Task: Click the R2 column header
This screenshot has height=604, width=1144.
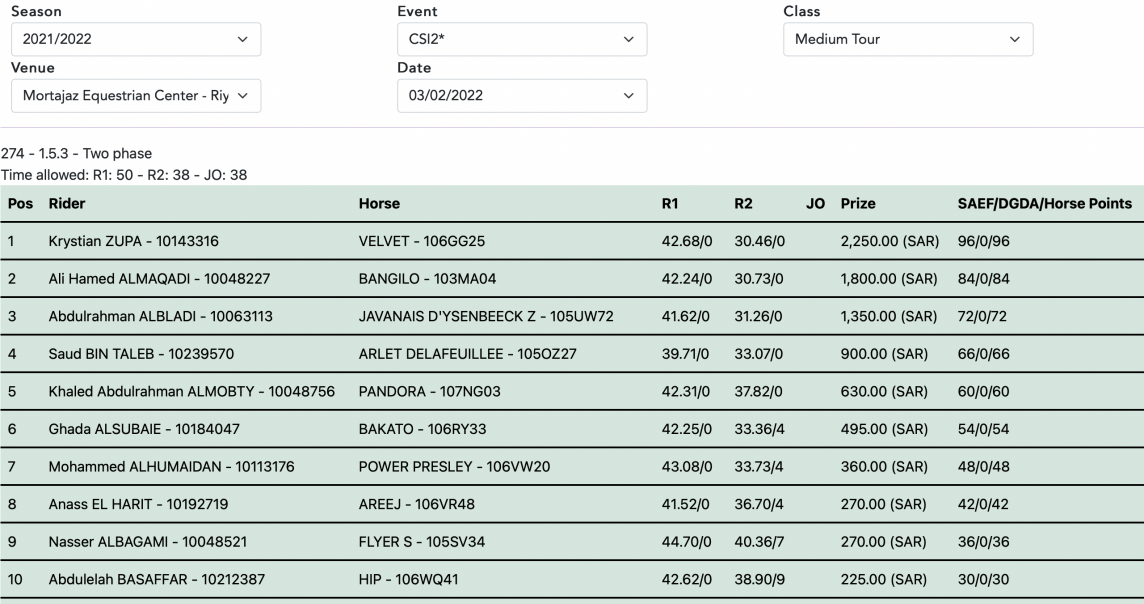Action: [x=743, y=204]
